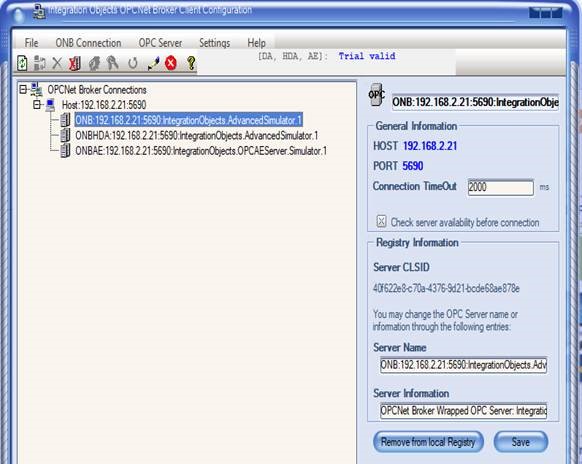Screen dimensions: 582x464
Task: Open the Help menu
Action: 256,43
